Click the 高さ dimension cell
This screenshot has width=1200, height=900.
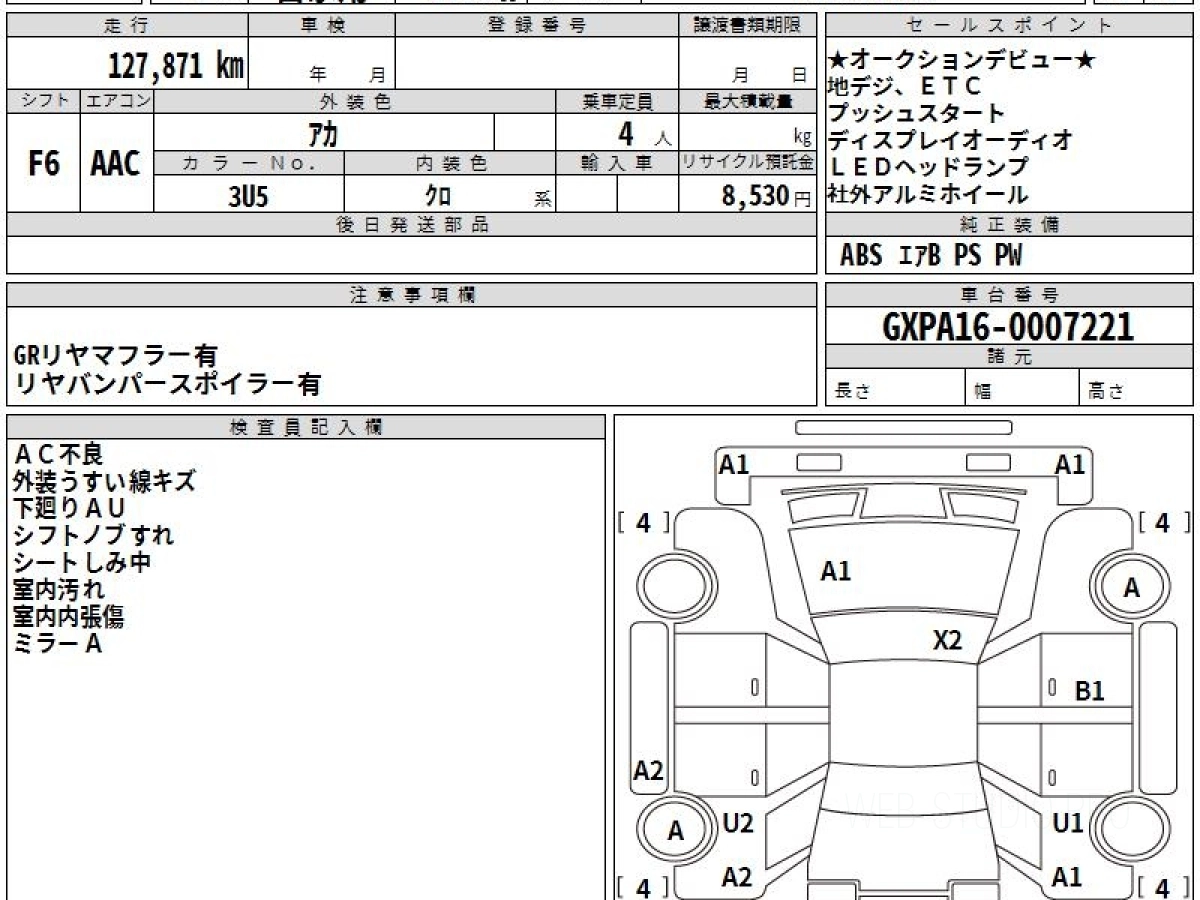pos(1136,388)
